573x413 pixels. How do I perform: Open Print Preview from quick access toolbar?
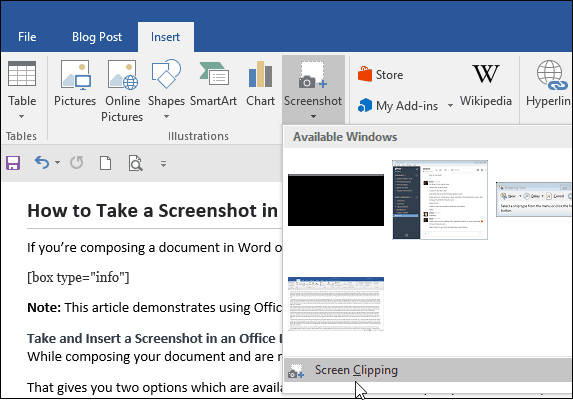(135, 163)
